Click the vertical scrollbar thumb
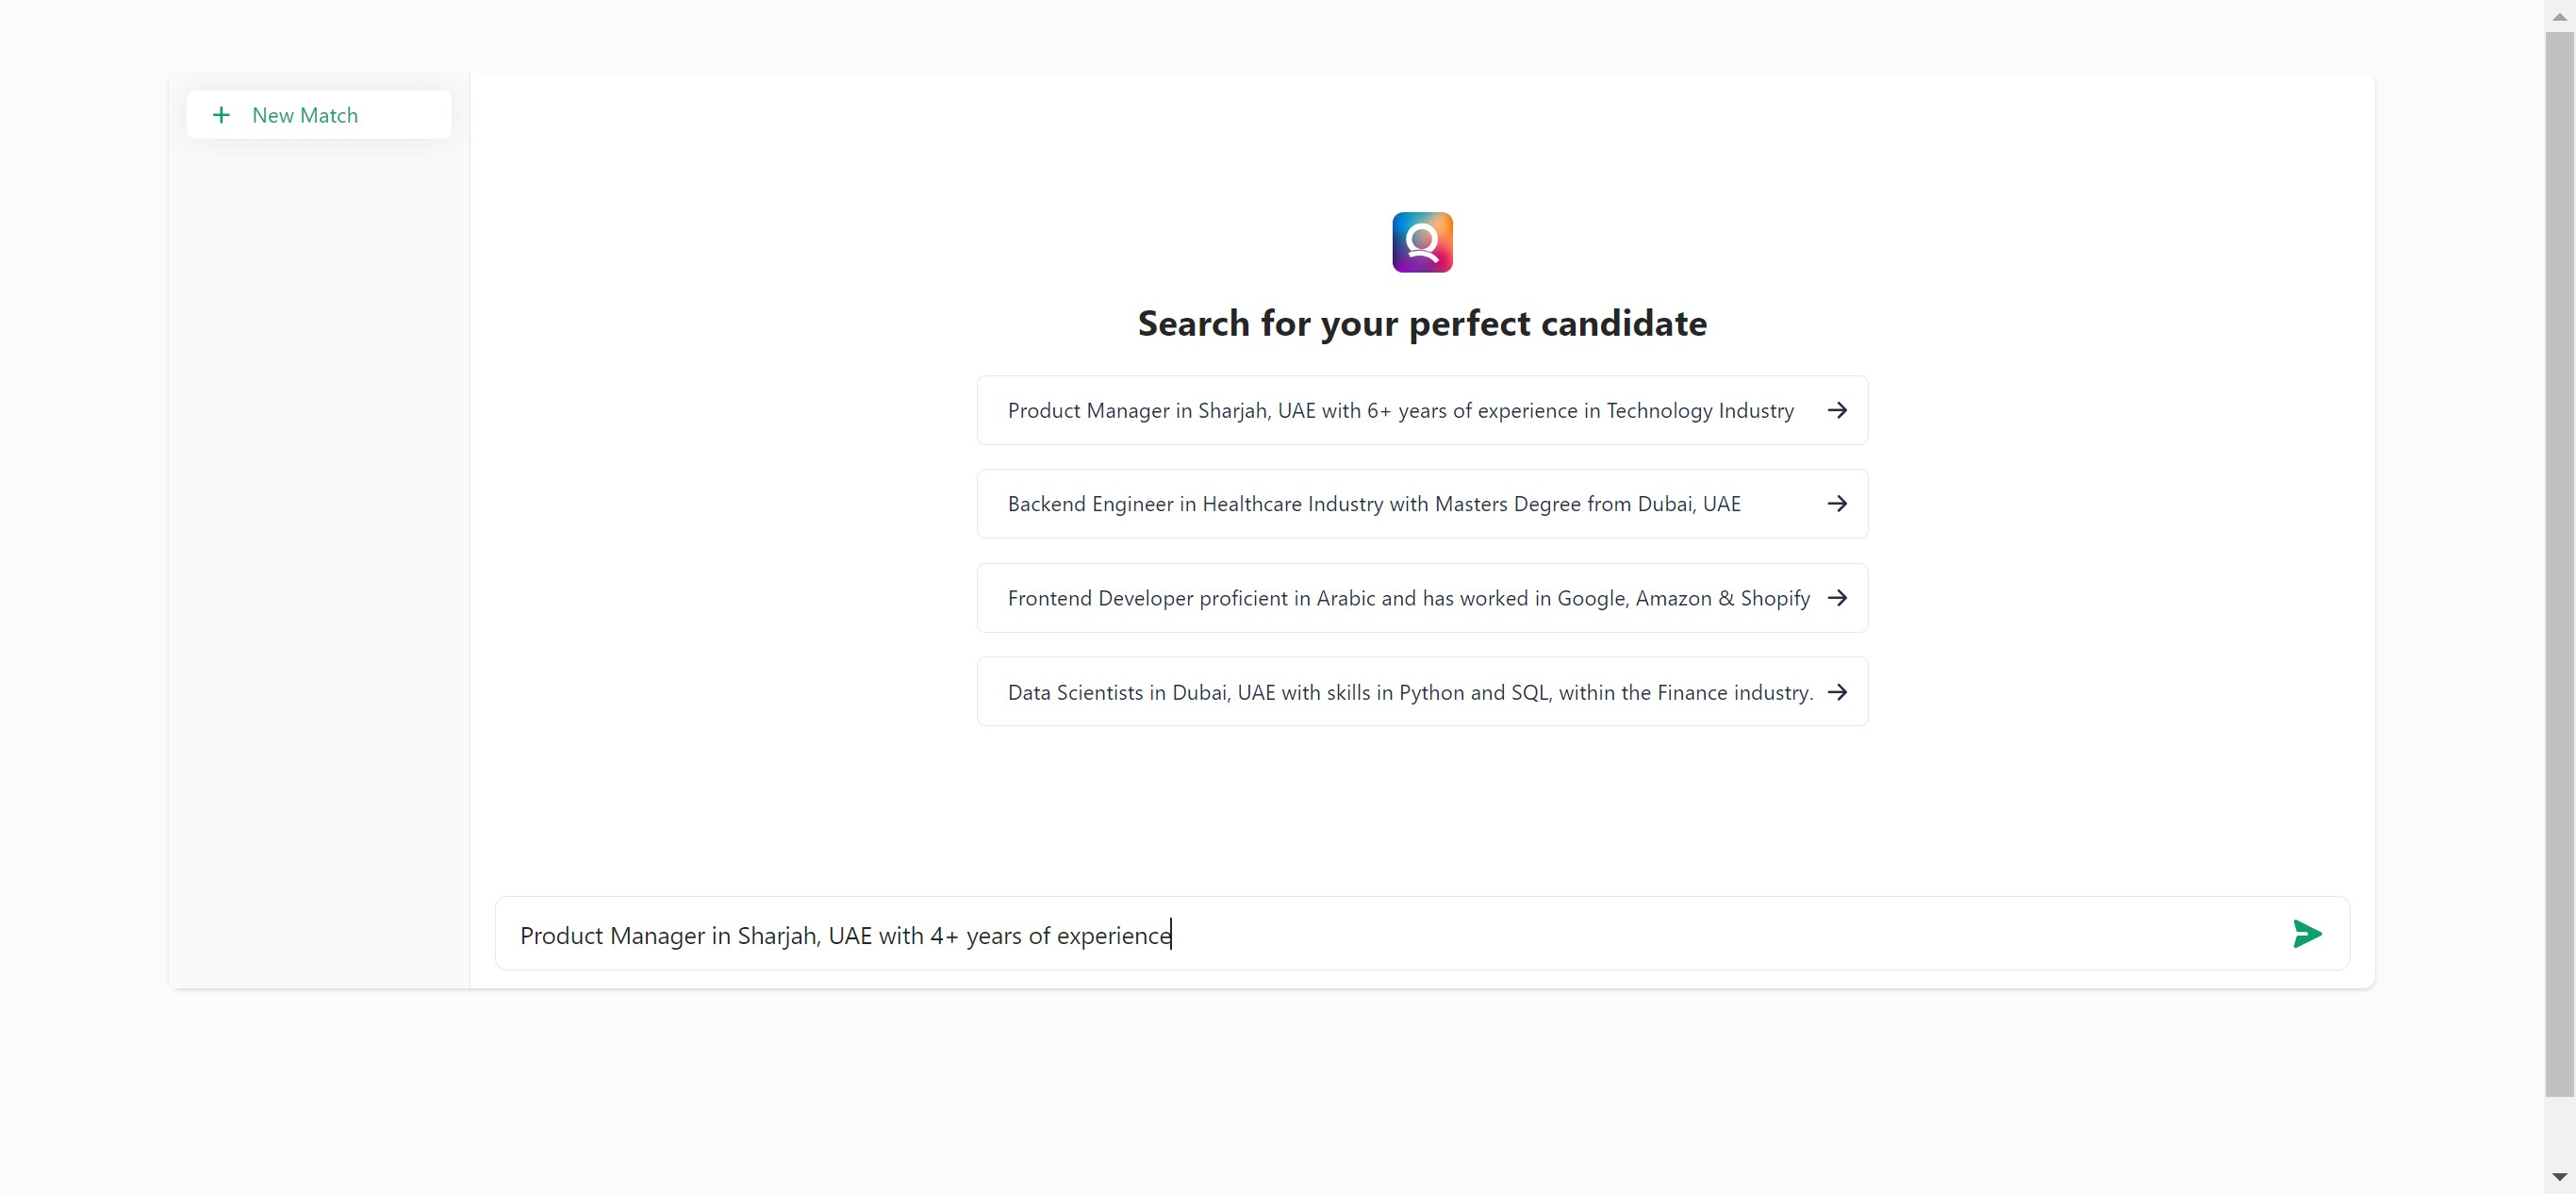 (x=2559, y=560)
